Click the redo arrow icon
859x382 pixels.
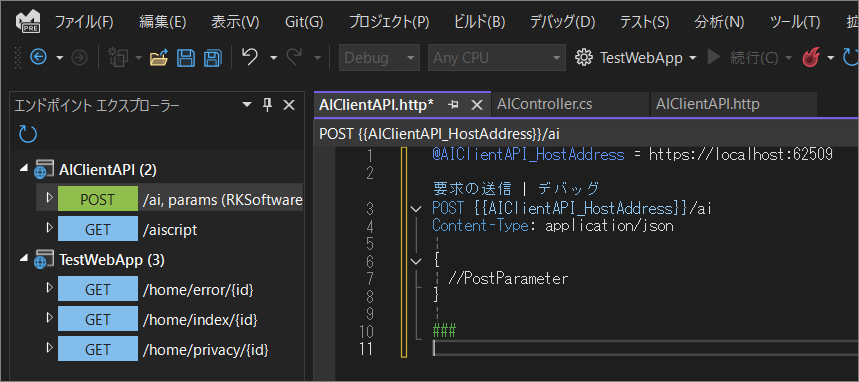(x=295, y=57)
